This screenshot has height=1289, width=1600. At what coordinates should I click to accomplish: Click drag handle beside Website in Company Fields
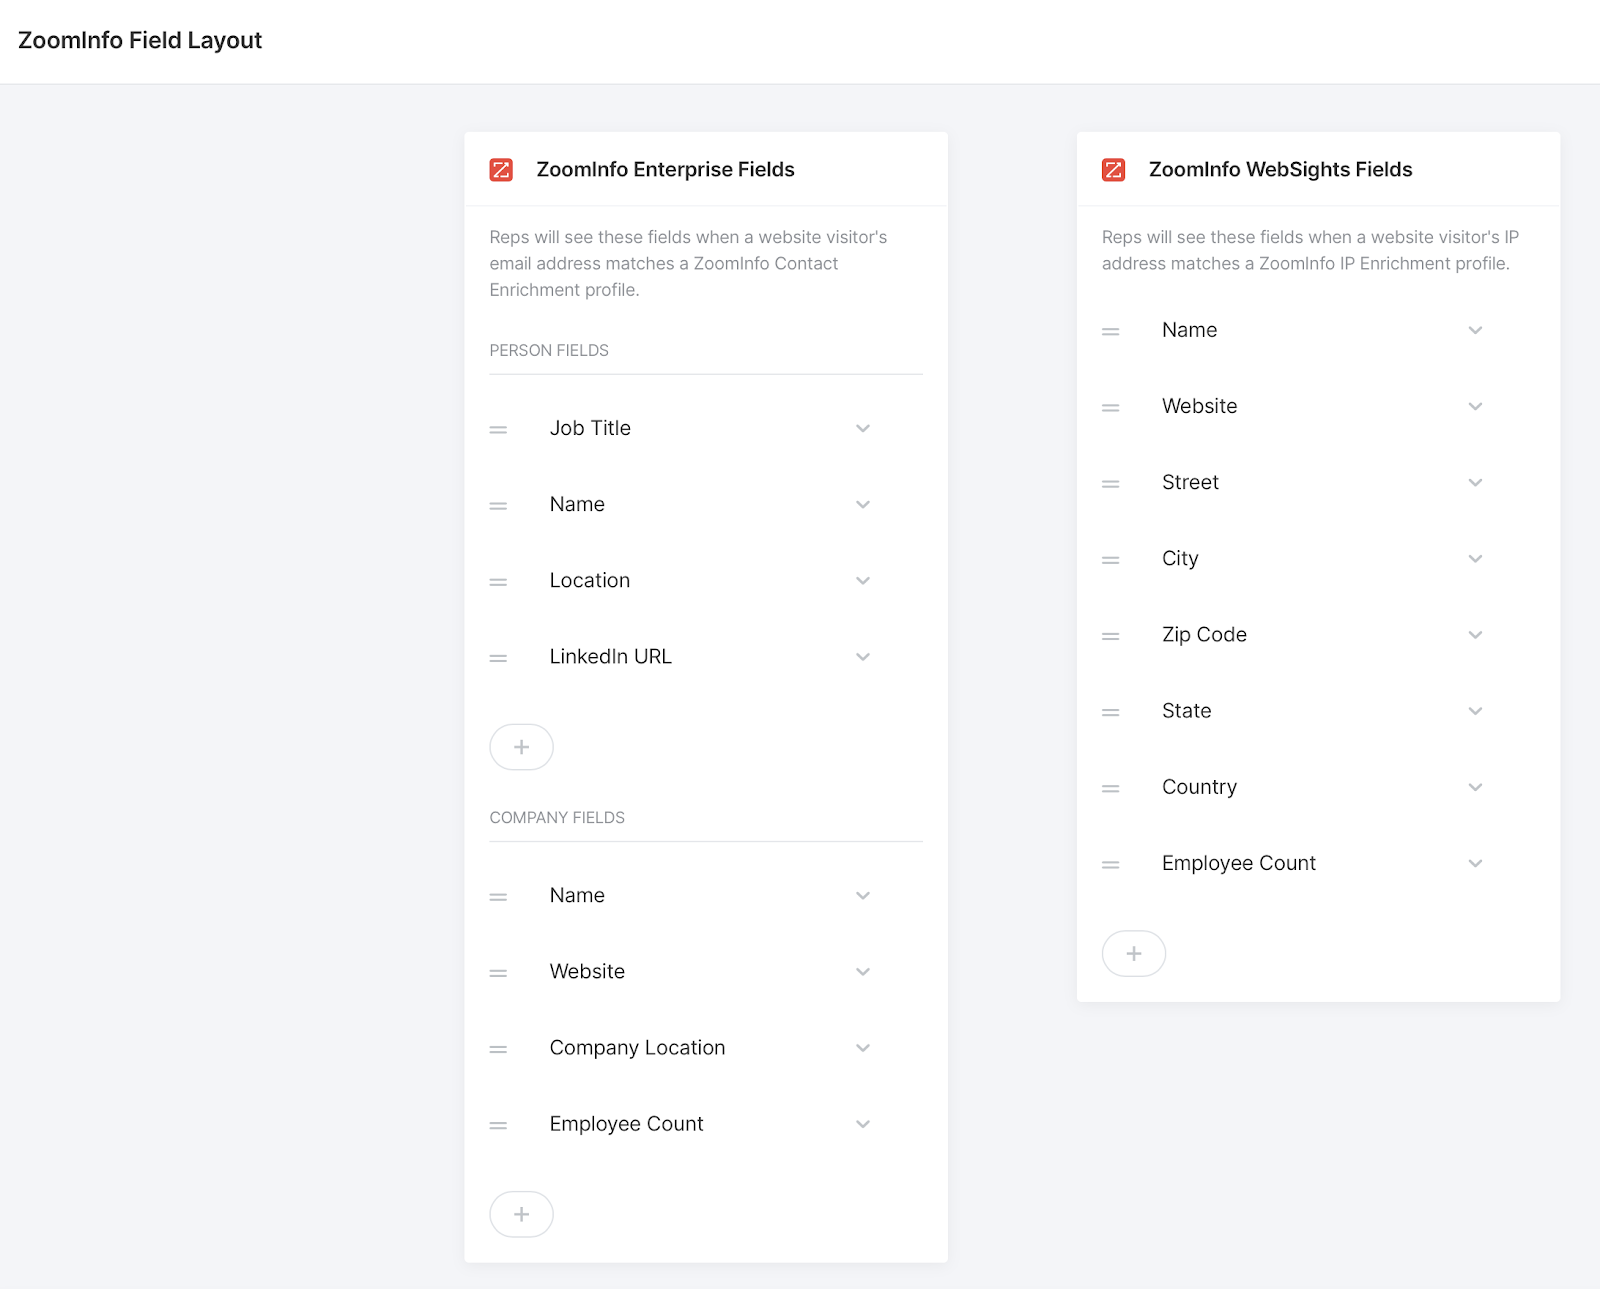point(498,973)
